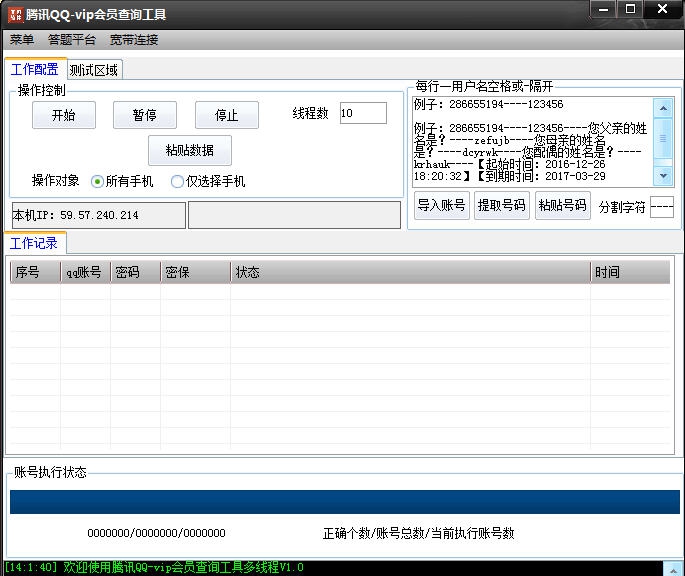Click the 0000000/0000000/0000000 counter text

pos(156,533)
